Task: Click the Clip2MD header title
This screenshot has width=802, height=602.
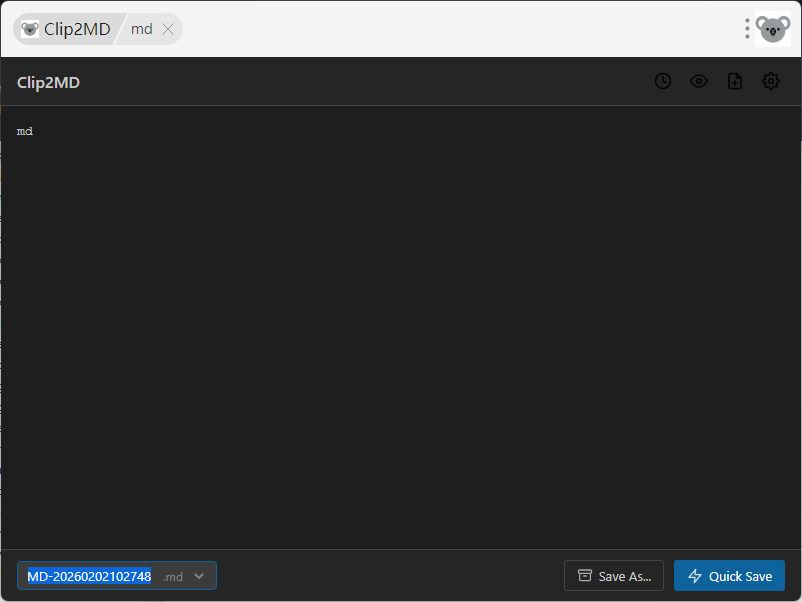Action: 48,82
